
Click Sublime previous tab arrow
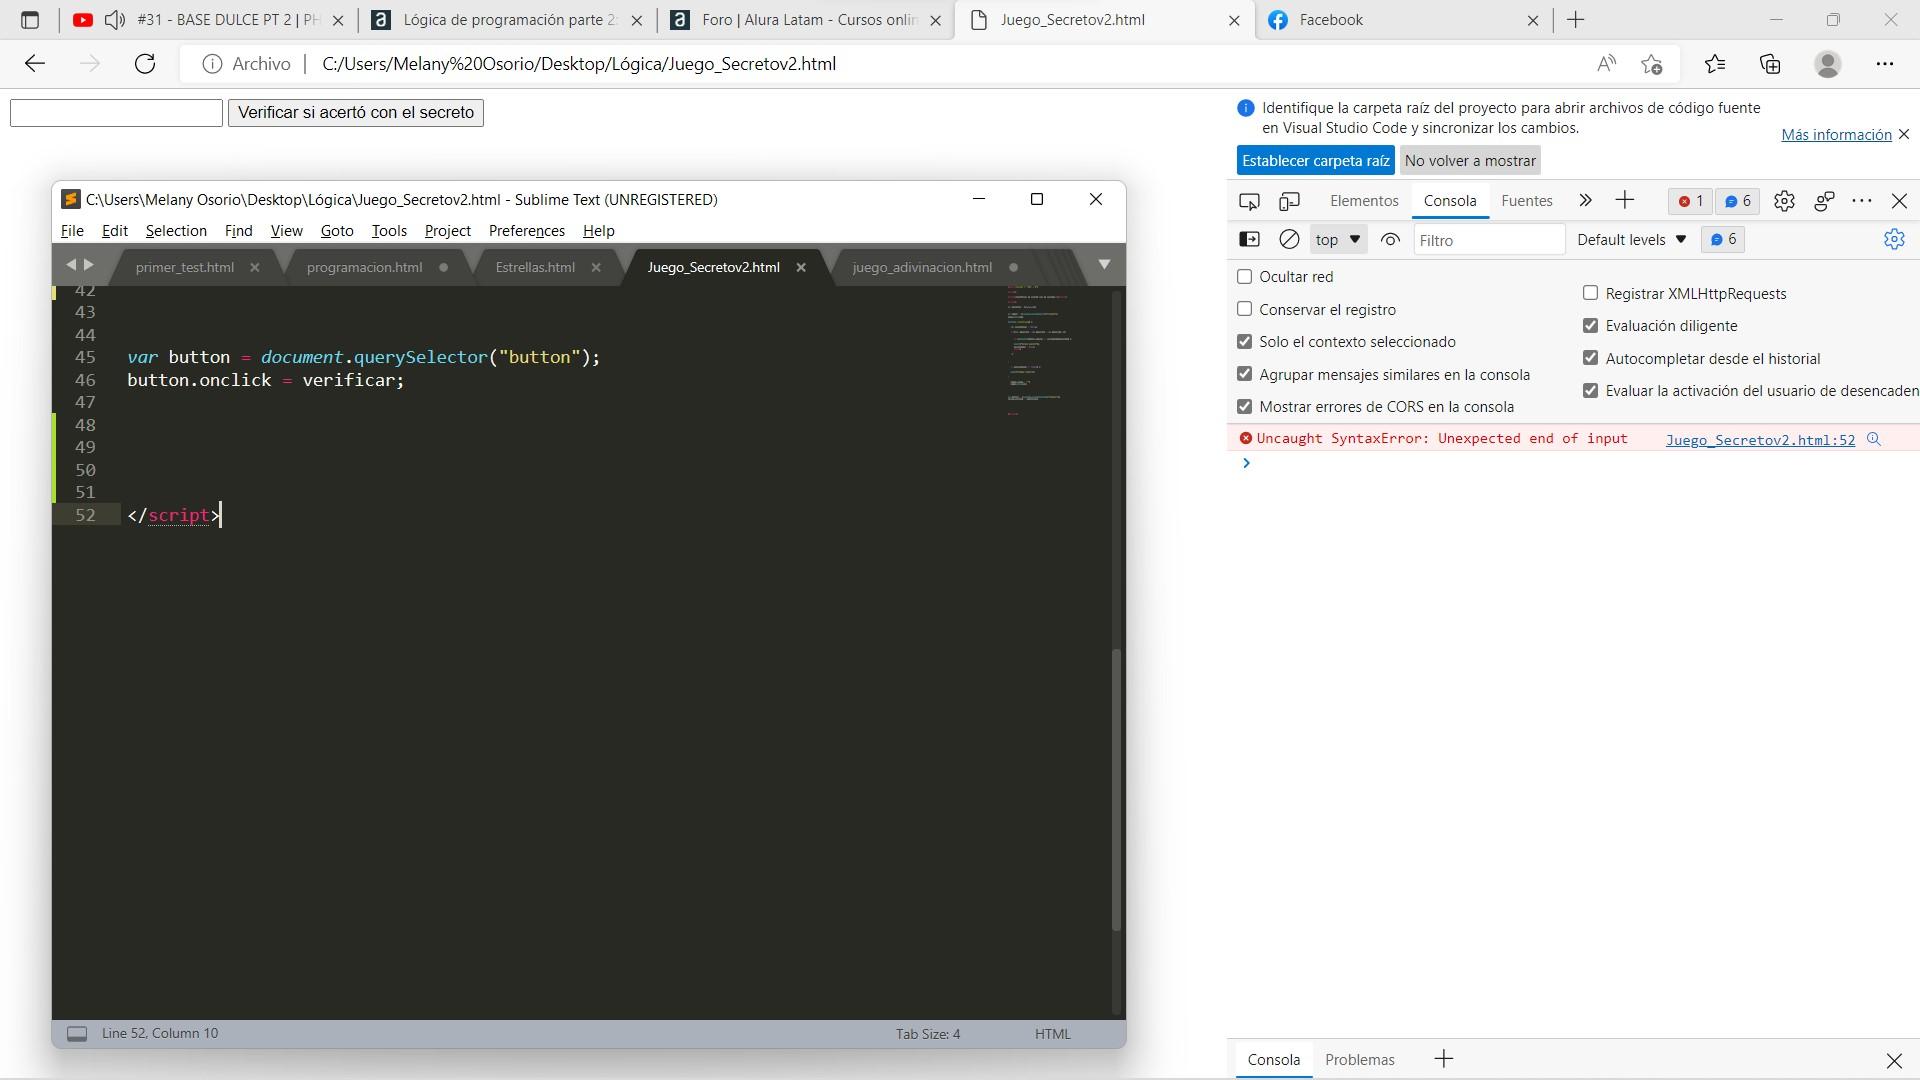(71, 265)
